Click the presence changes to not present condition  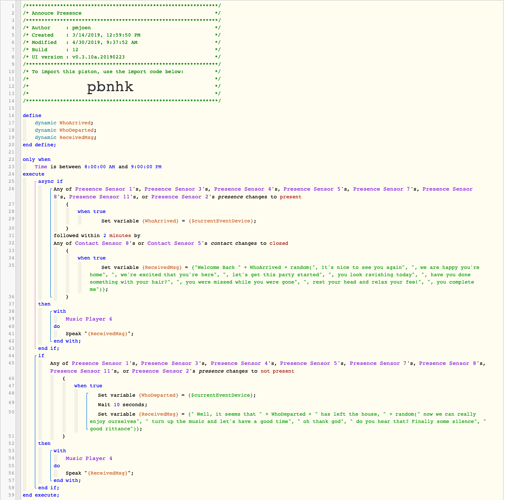268,367
